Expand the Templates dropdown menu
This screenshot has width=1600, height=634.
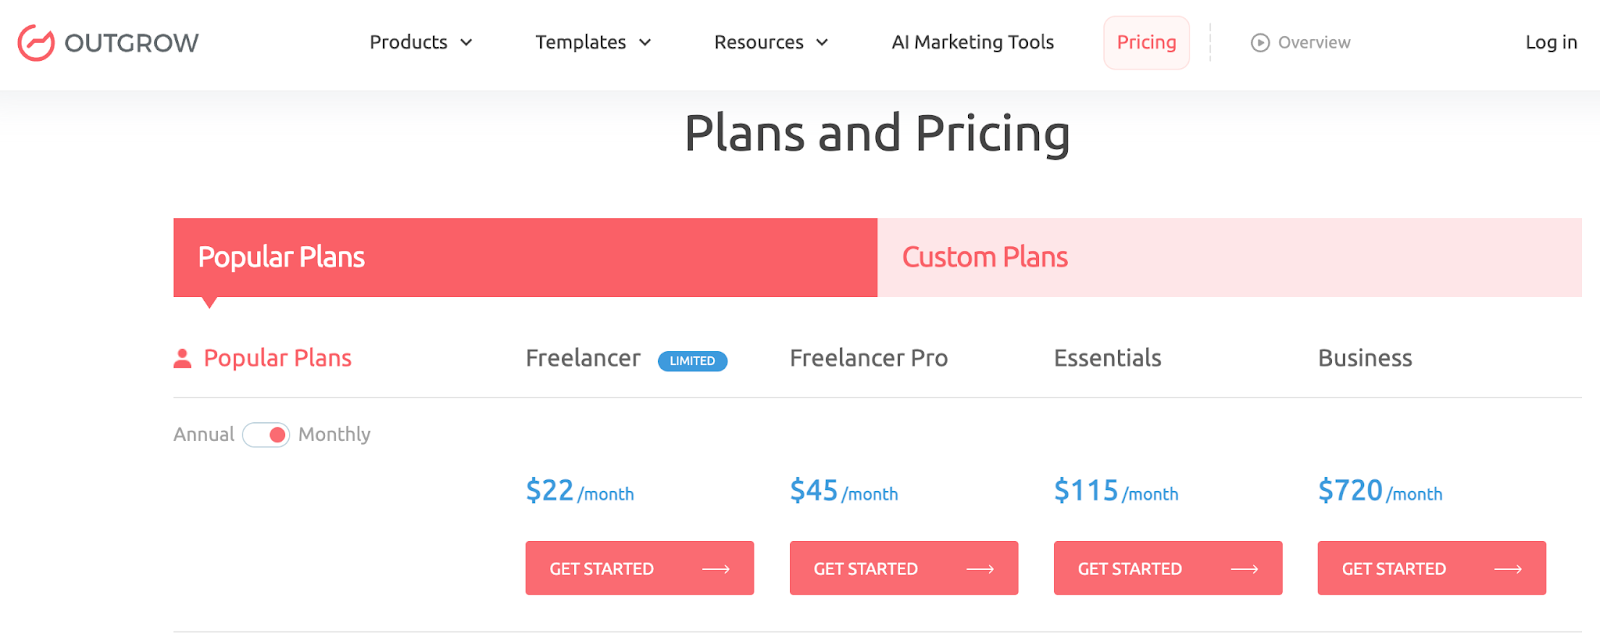point(593,43)
